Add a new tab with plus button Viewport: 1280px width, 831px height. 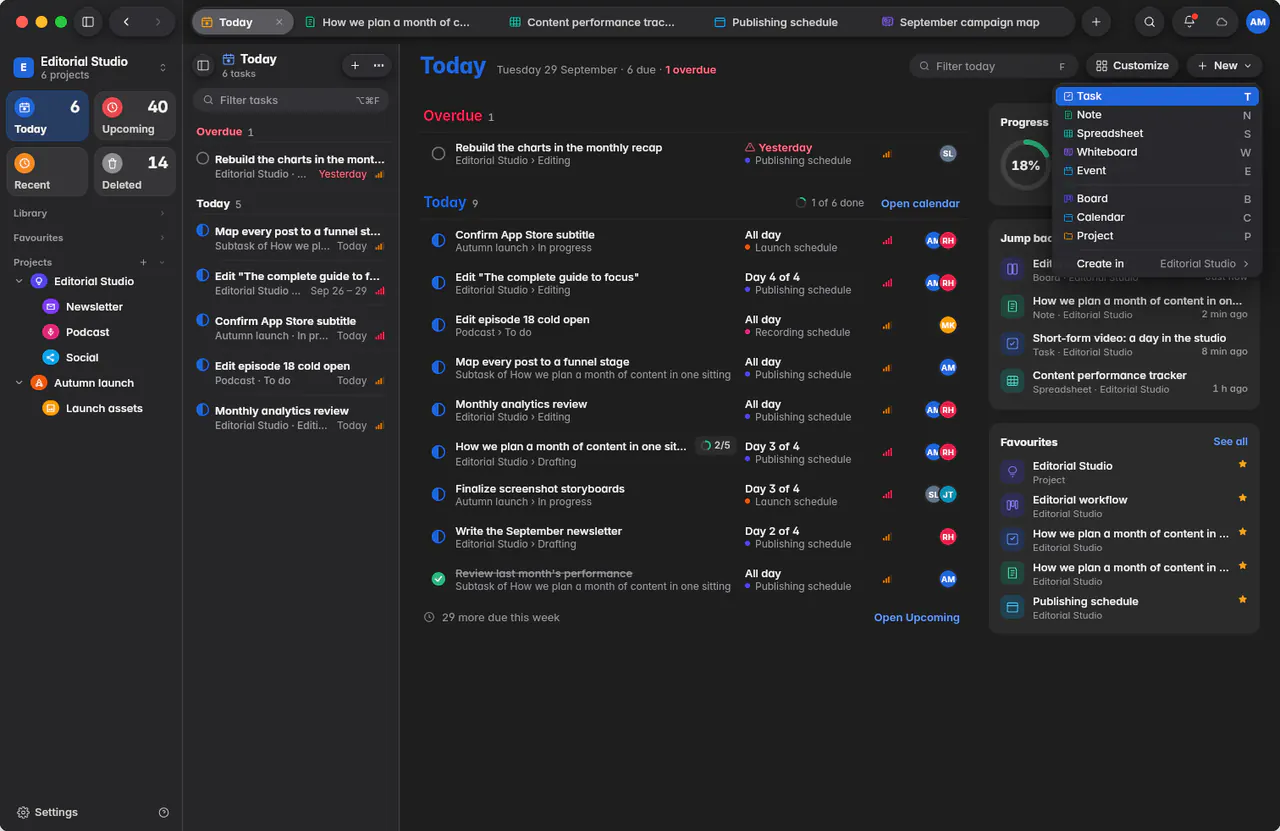coord(1096,22)
